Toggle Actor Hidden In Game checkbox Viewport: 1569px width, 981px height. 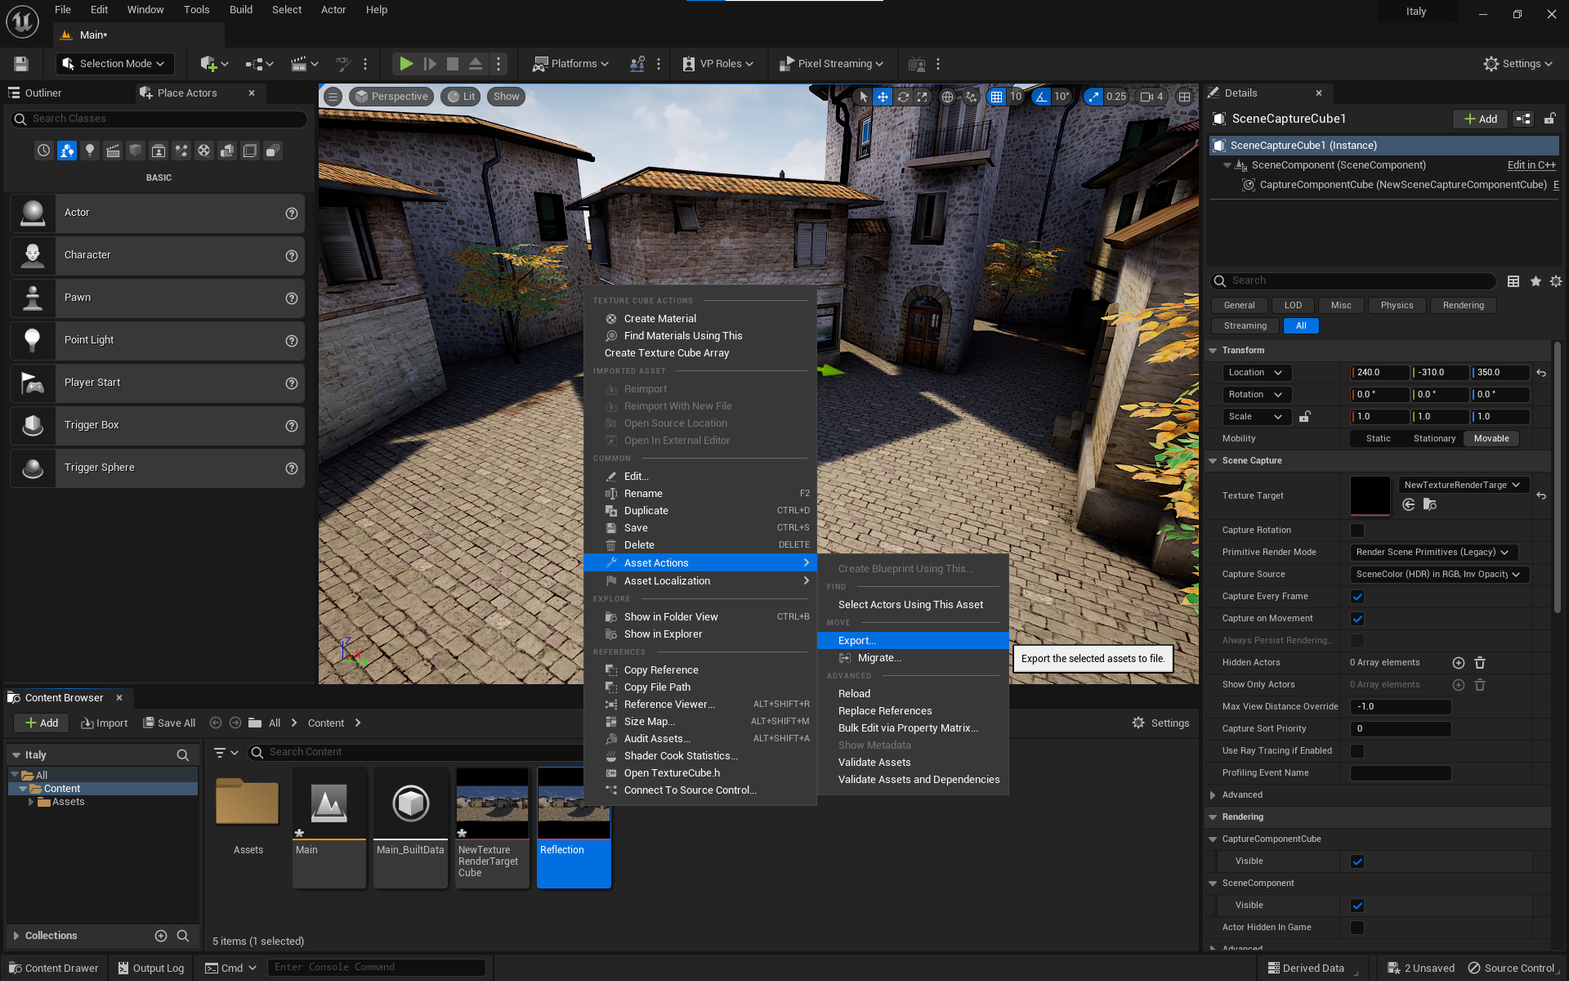click(1357, 928)
